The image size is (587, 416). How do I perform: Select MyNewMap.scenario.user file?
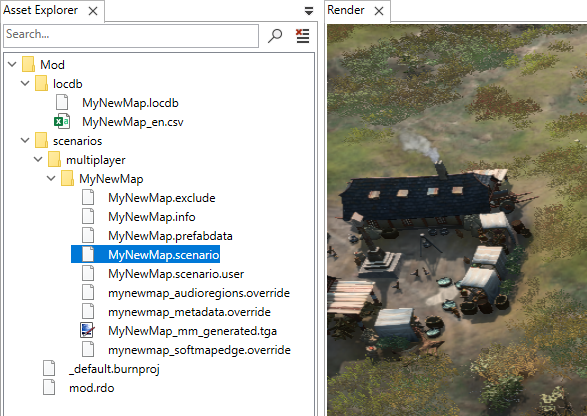pyautogui.click(x=176, y=274)
